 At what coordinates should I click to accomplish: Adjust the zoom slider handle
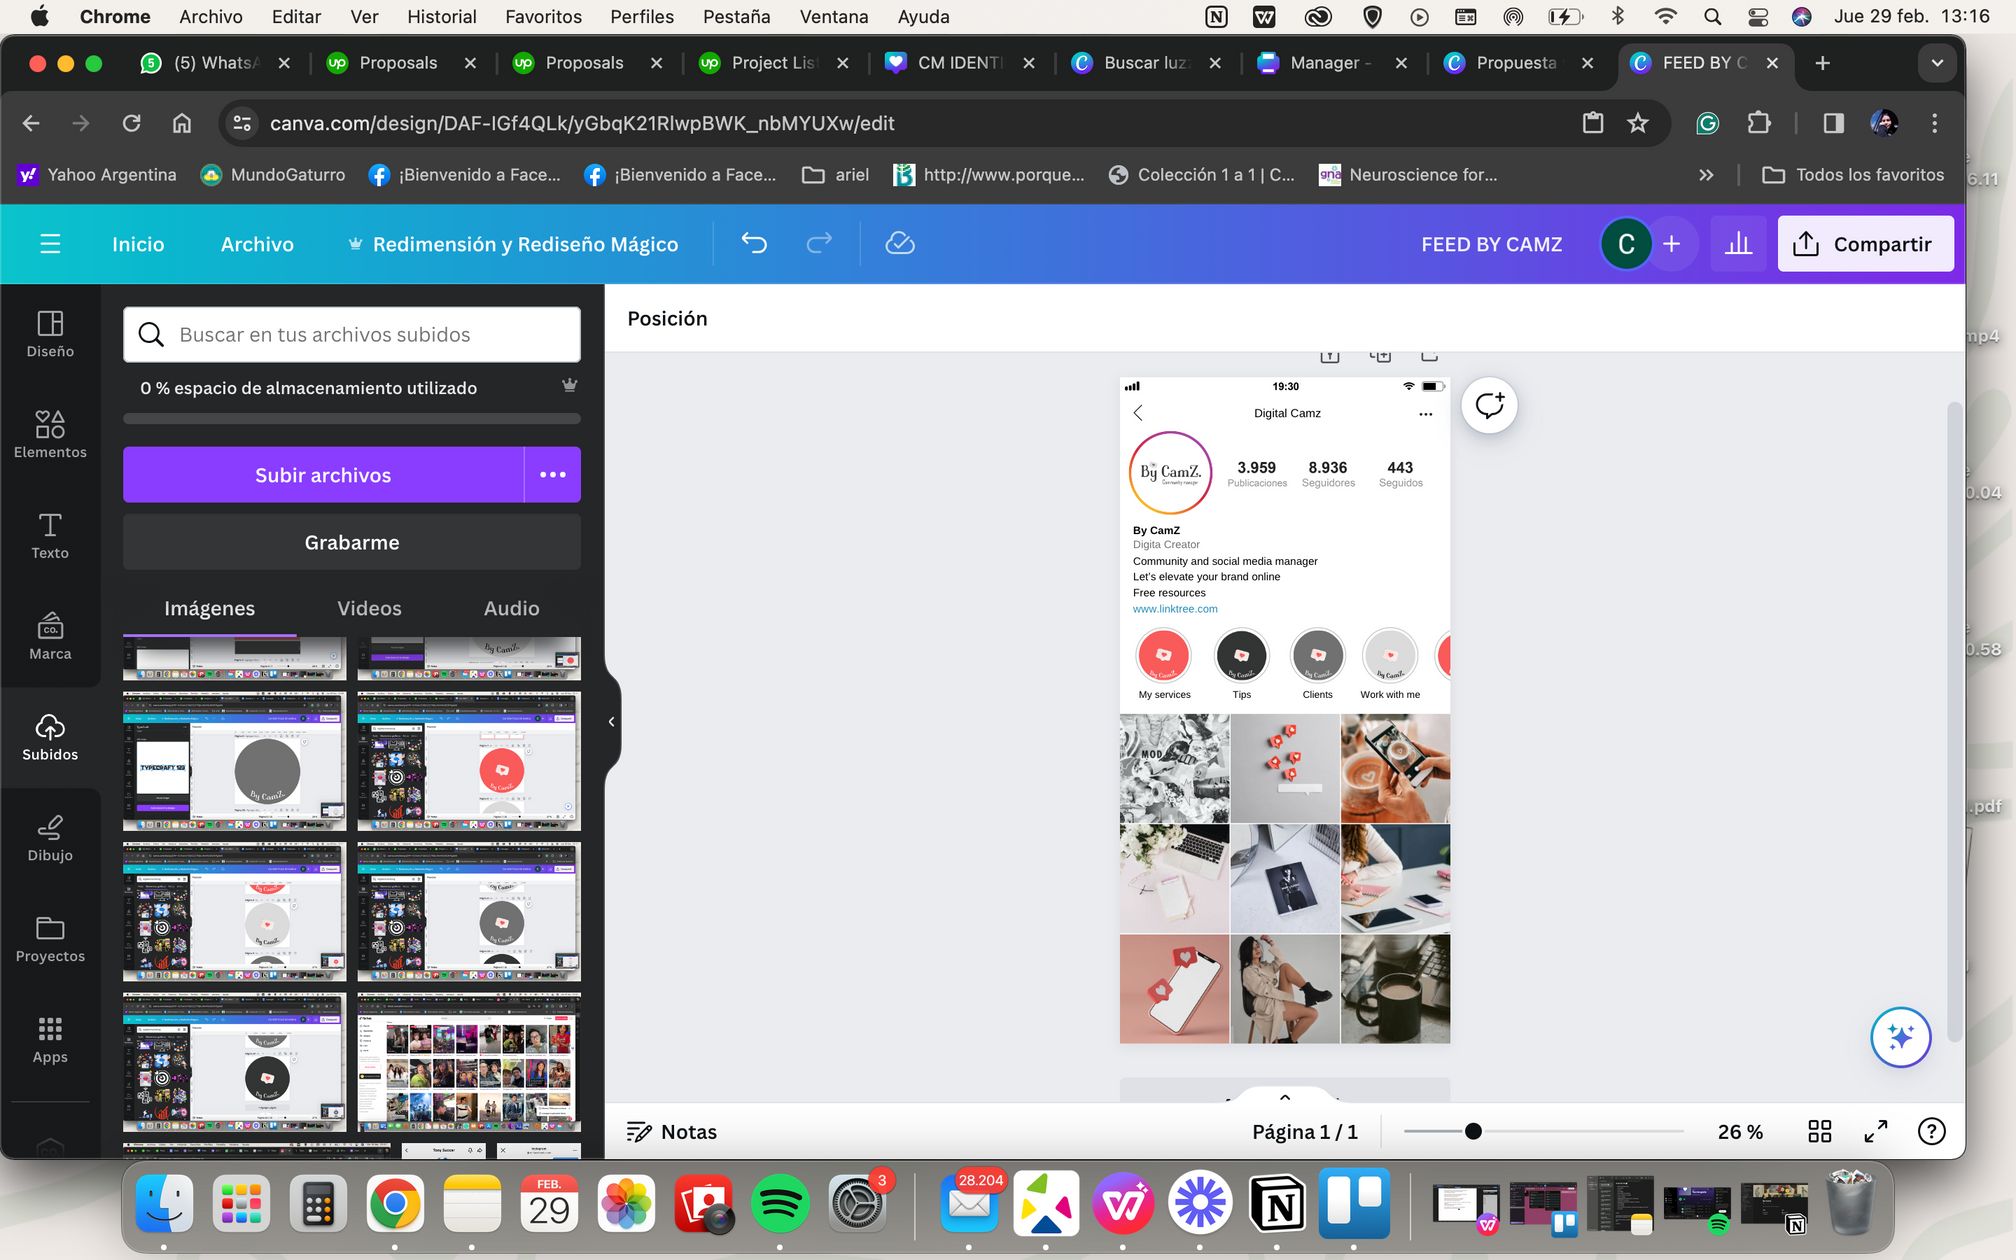click(1472, 1131)
